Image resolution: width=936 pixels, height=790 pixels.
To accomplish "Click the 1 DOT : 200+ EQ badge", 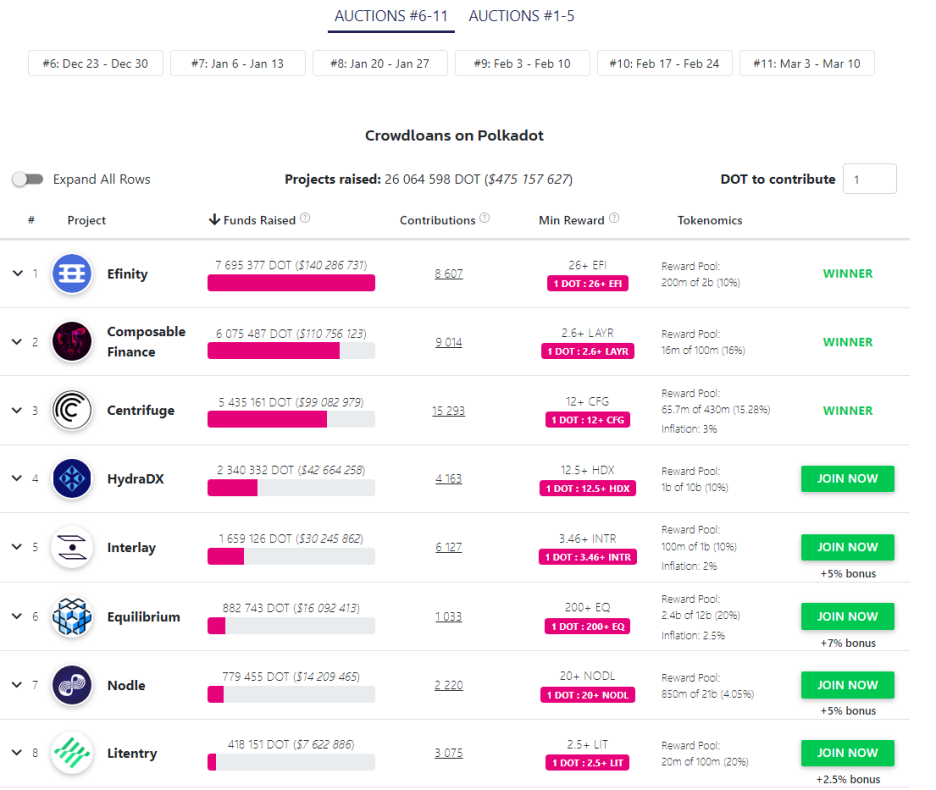I will (587, 626).
